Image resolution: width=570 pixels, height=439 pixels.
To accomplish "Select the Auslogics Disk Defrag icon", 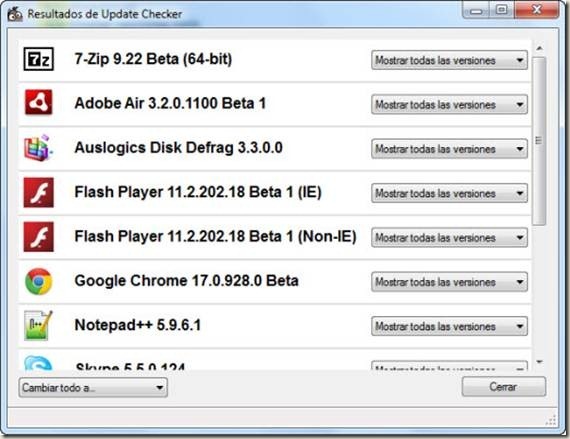I will 39,148.
